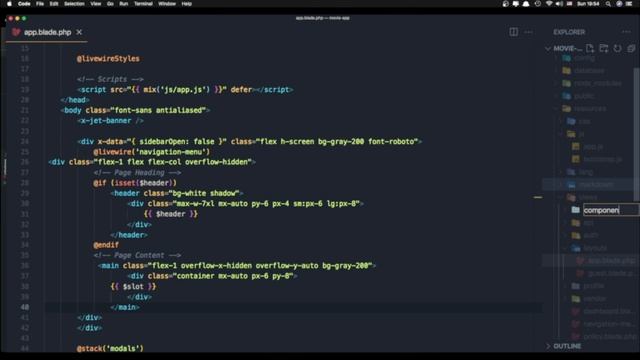Open the policy.blade.php file

(x=604, y=336)
